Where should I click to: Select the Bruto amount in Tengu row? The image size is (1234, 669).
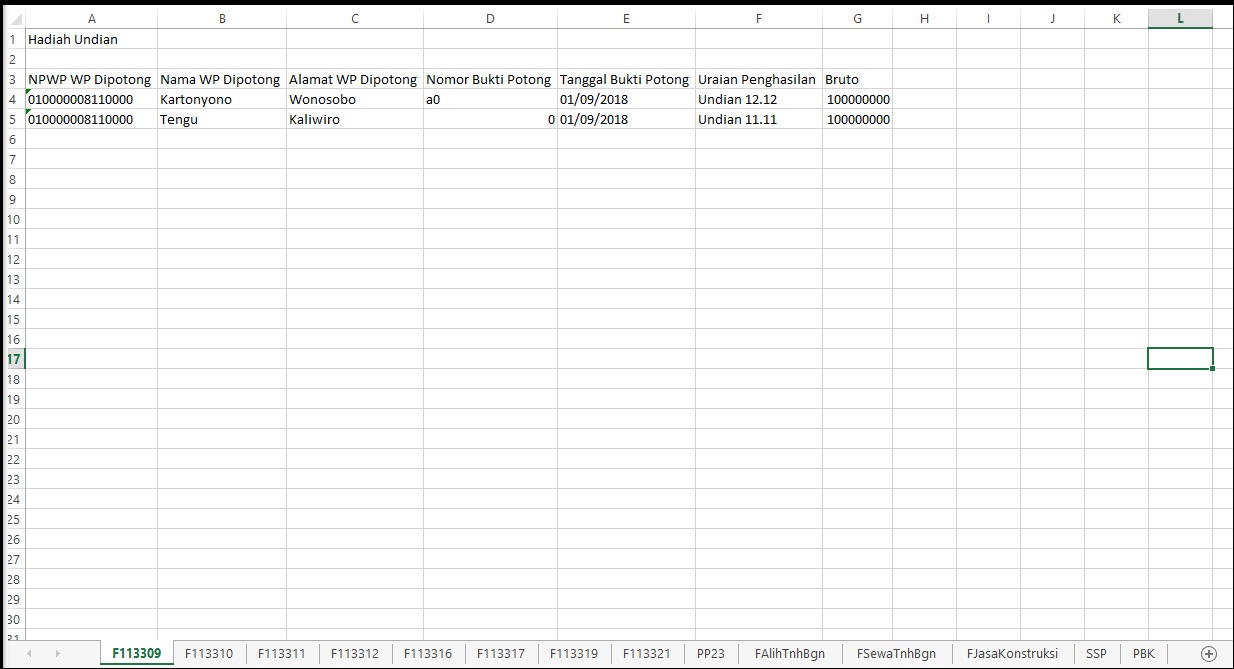click(857, 119)
